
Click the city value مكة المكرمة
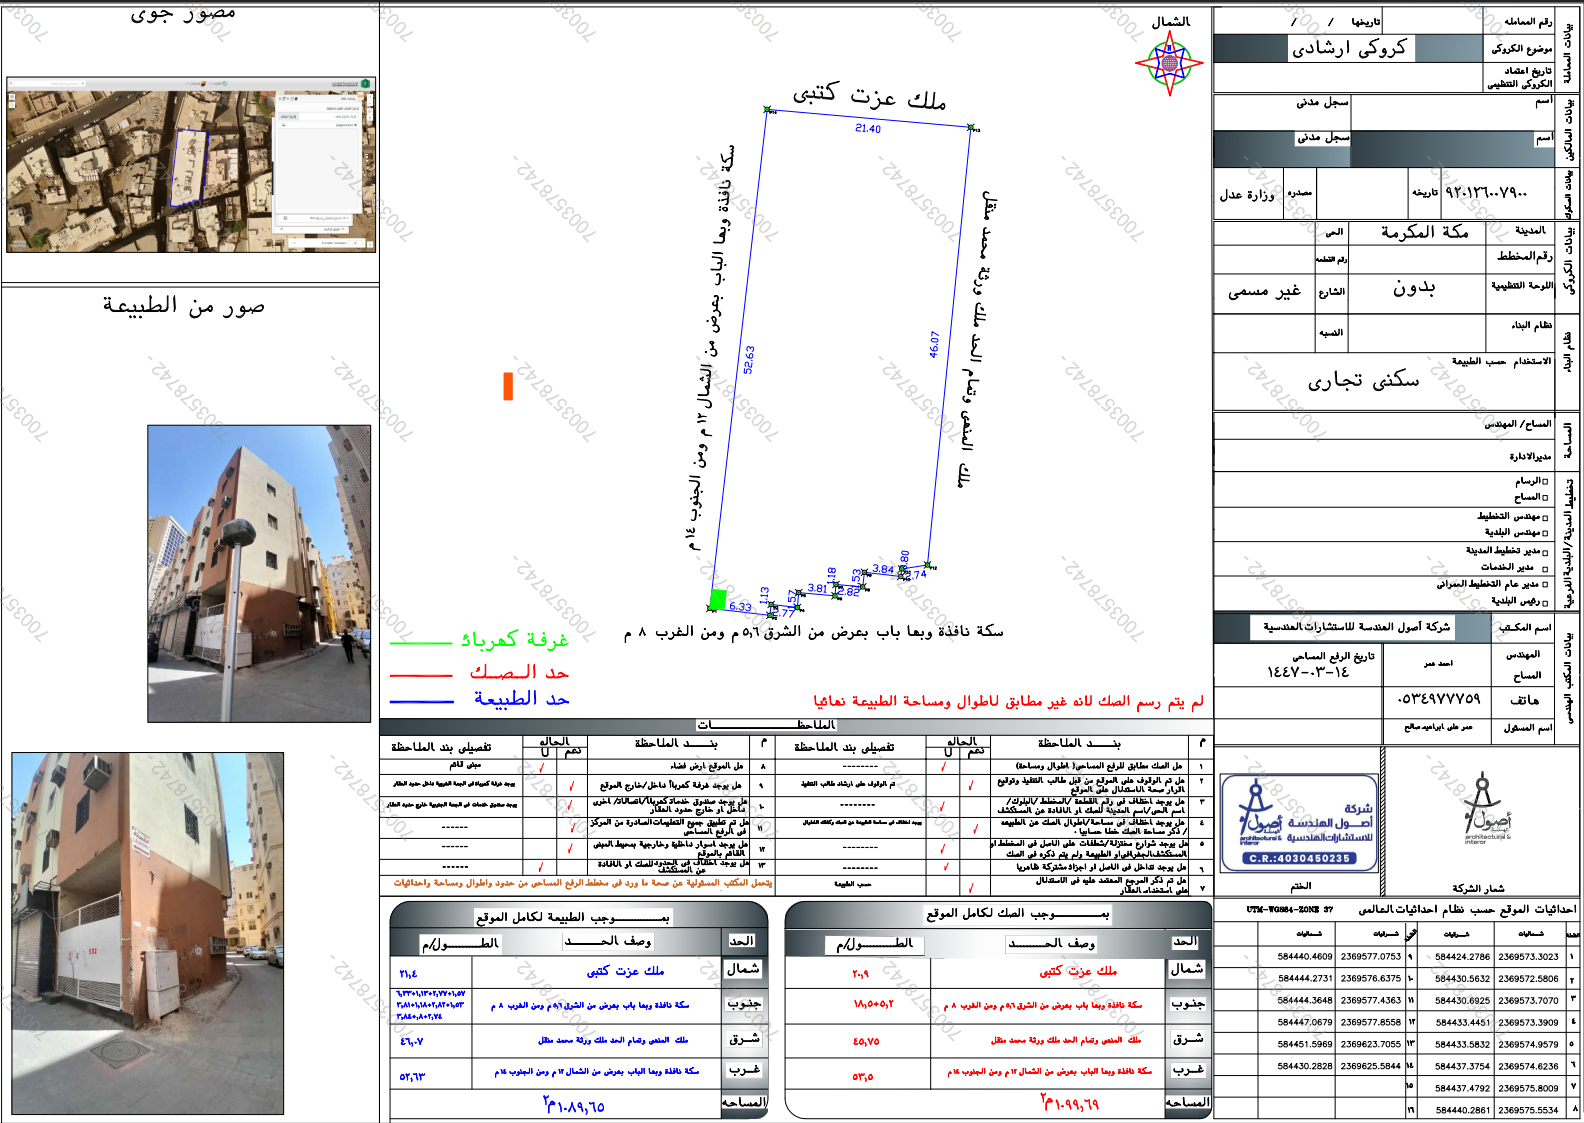1425,232
